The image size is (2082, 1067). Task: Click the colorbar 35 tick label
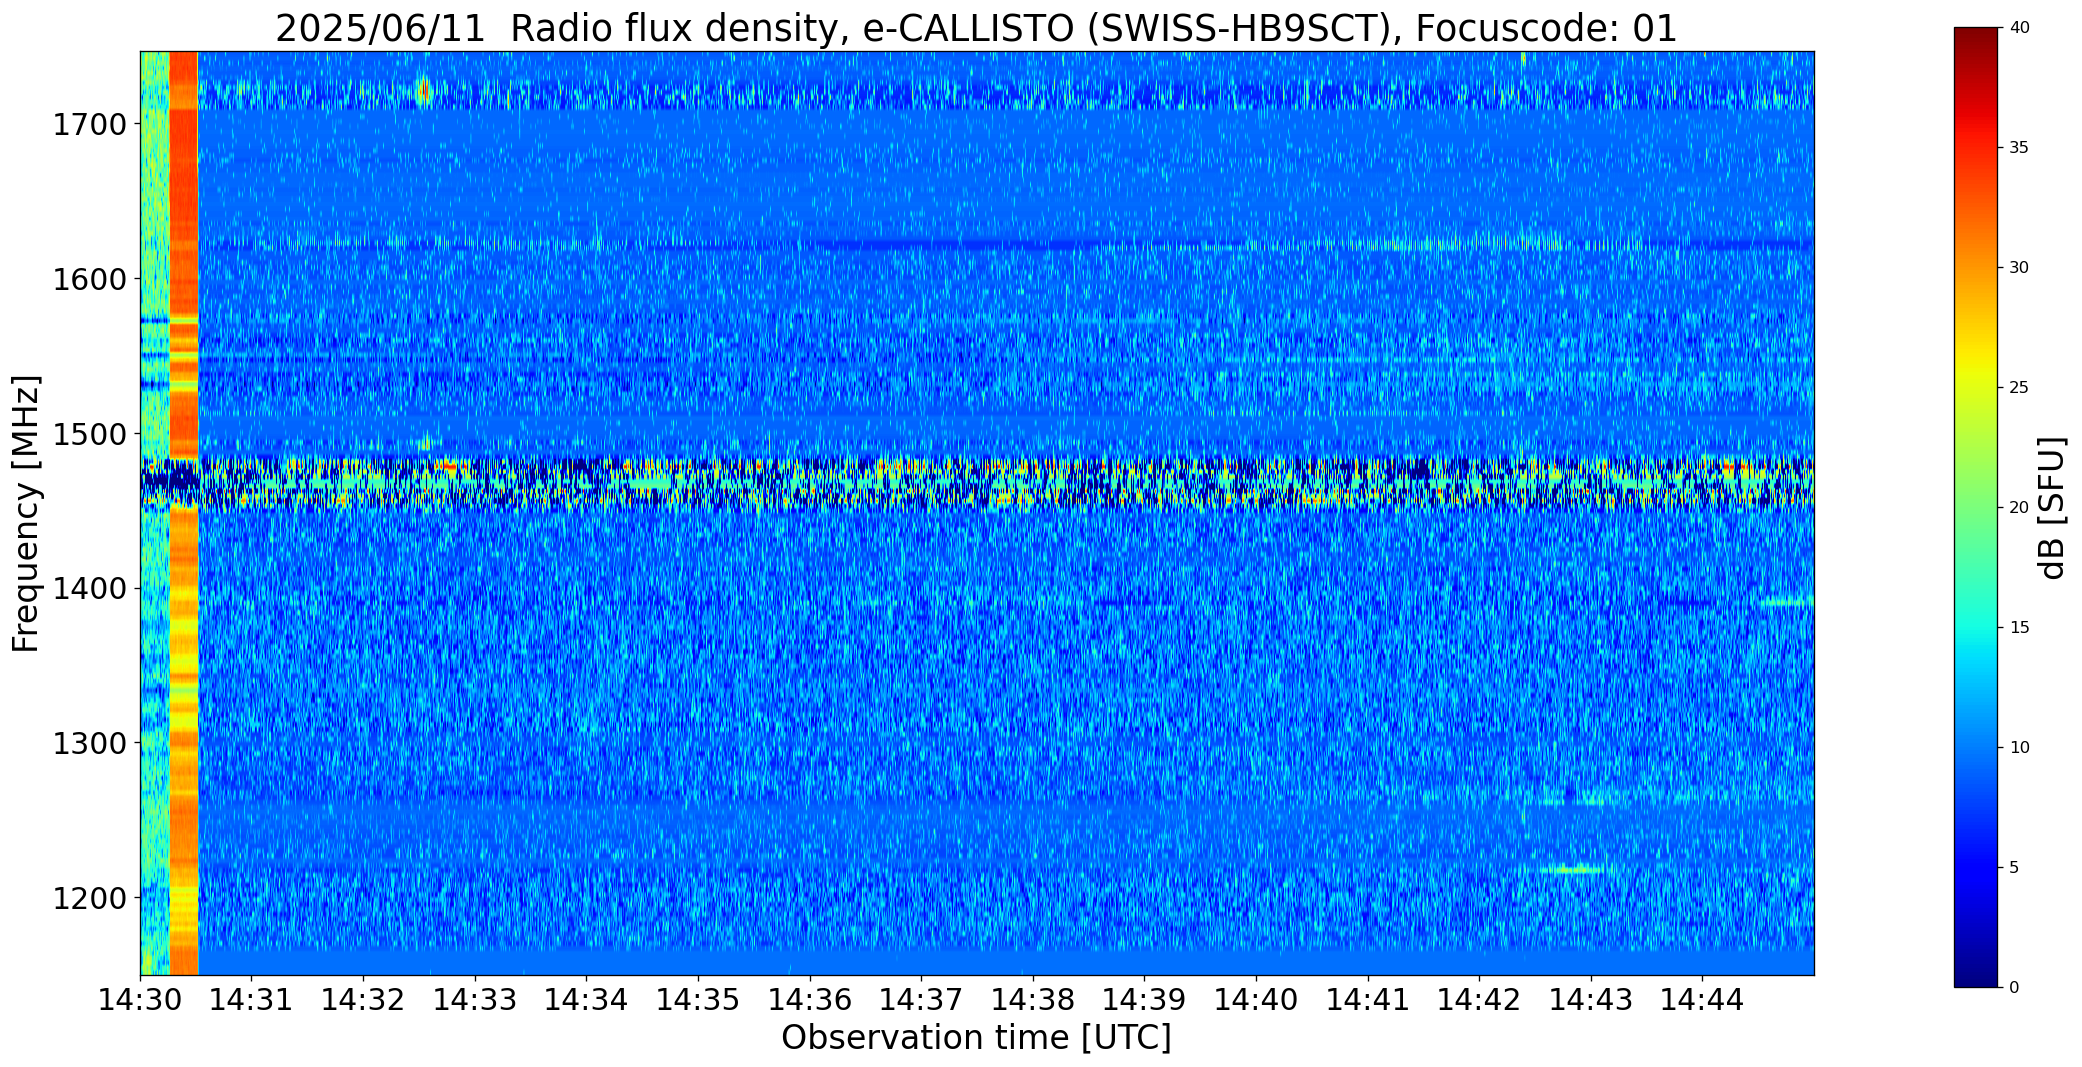[2019, 148]
